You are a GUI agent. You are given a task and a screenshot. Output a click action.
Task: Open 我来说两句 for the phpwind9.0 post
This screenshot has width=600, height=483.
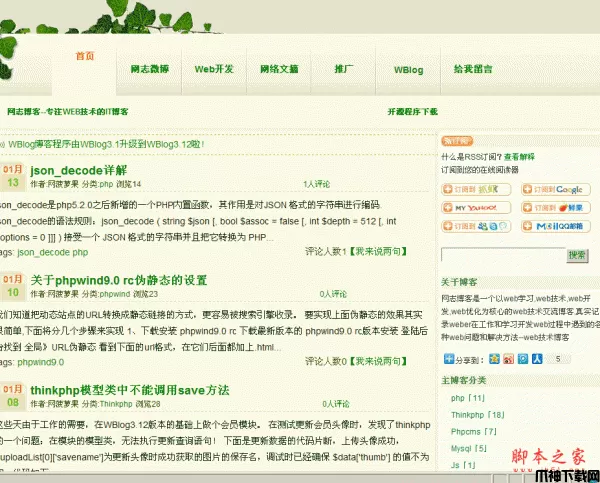(x=378, y=361)
